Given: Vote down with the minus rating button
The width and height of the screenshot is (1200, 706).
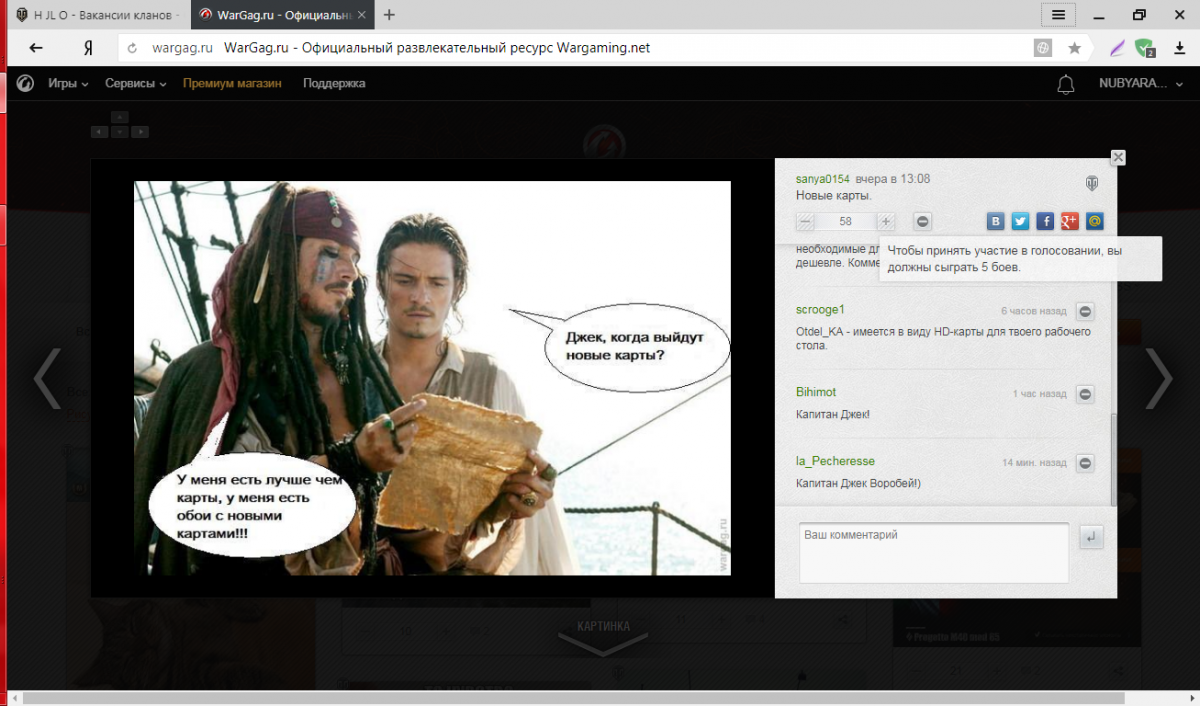Looking at the screenshot, I should point(806,222).
